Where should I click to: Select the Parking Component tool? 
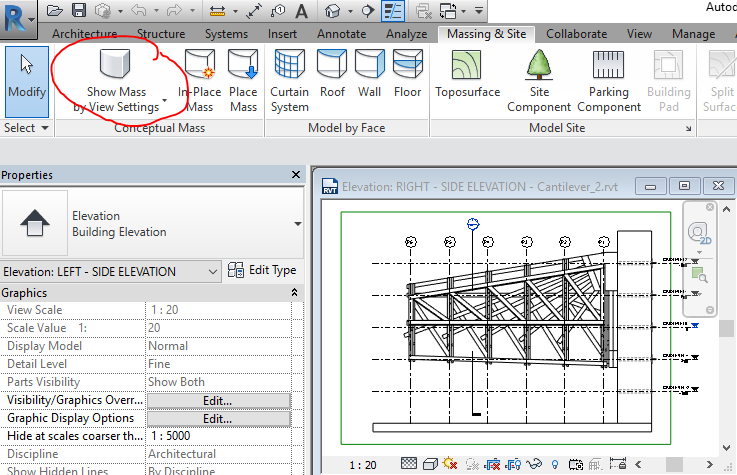[609, 81]
